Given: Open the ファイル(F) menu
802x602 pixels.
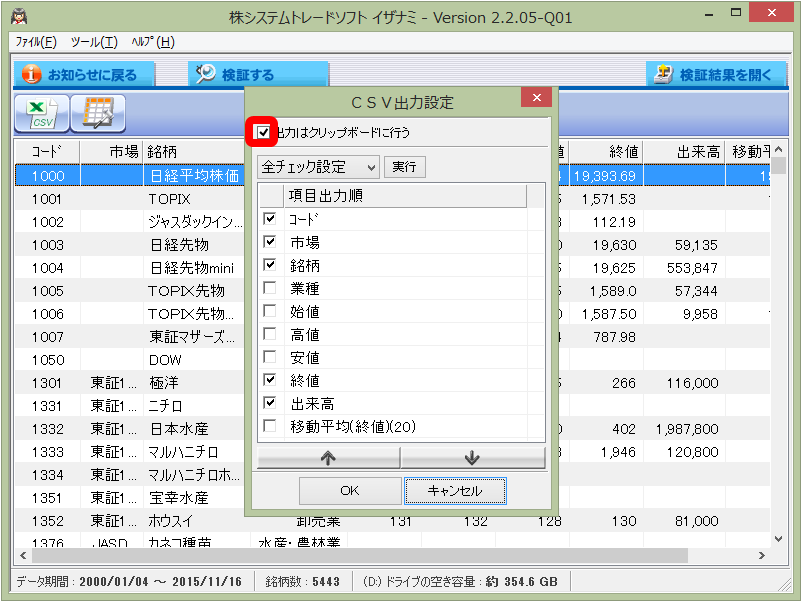Looking at the screenshot, I should 36,42.
